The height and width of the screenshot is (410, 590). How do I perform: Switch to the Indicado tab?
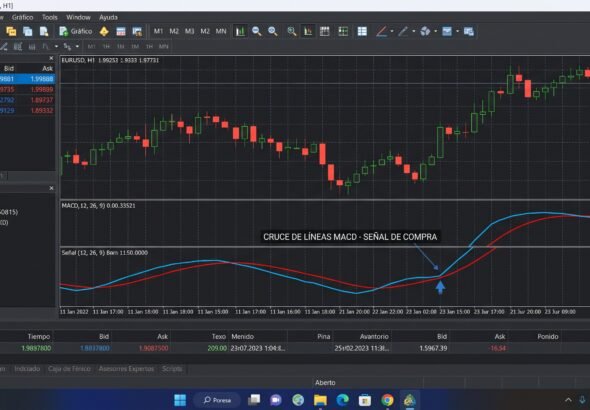click(27, 369)
